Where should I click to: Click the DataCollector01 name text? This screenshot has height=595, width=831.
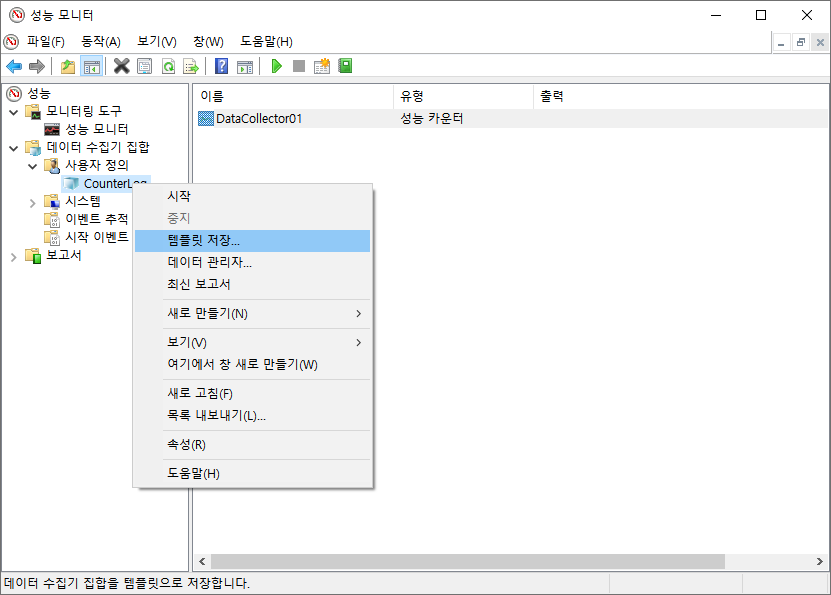tap(259, 118)
